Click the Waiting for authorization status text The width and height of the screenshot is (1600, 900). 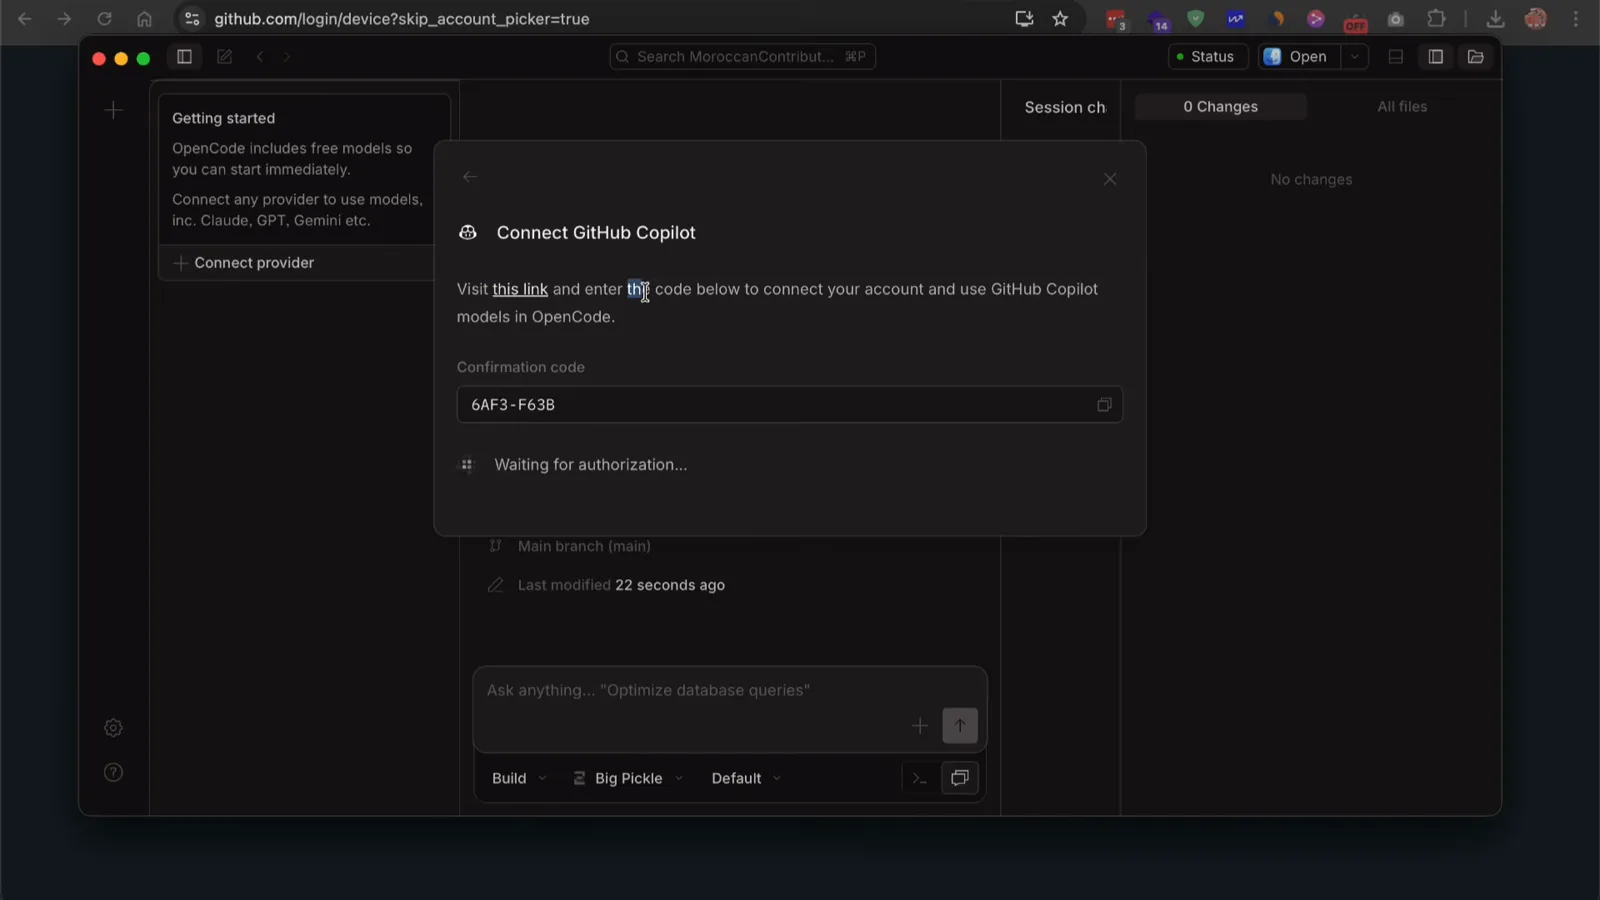tap(591, 465)
